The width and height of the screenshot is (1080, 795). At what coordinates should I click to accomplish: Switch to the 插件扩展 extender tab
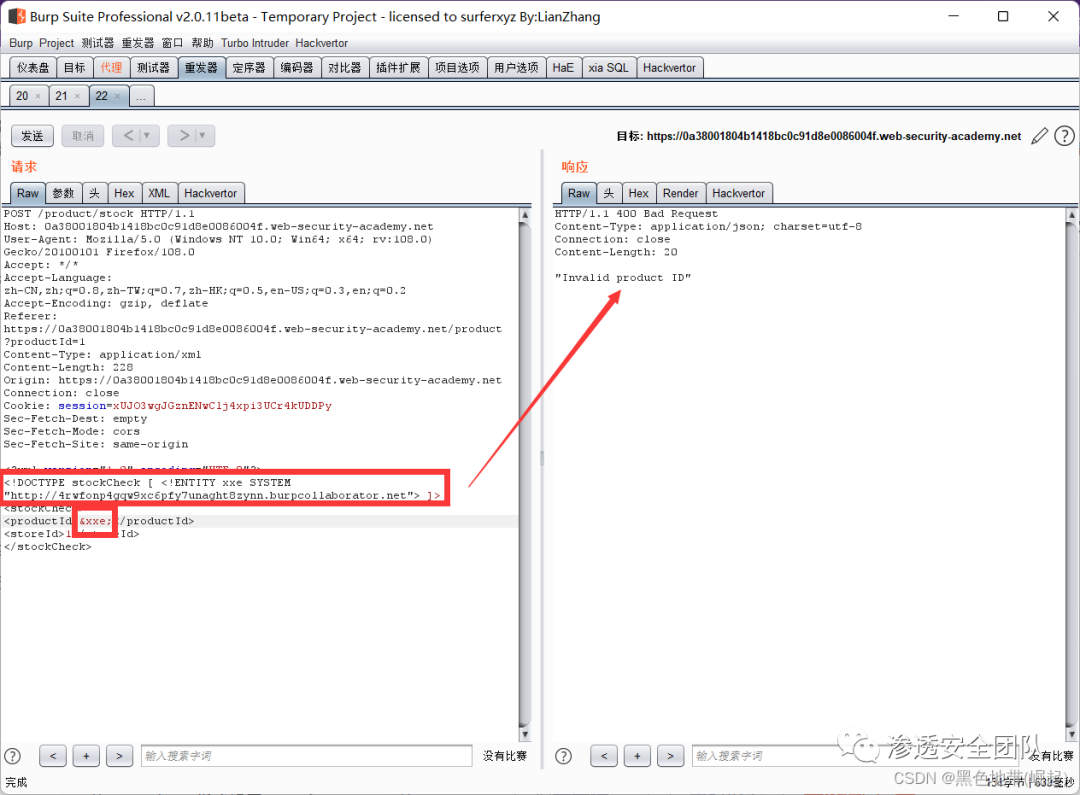click(x=398, y=68)
